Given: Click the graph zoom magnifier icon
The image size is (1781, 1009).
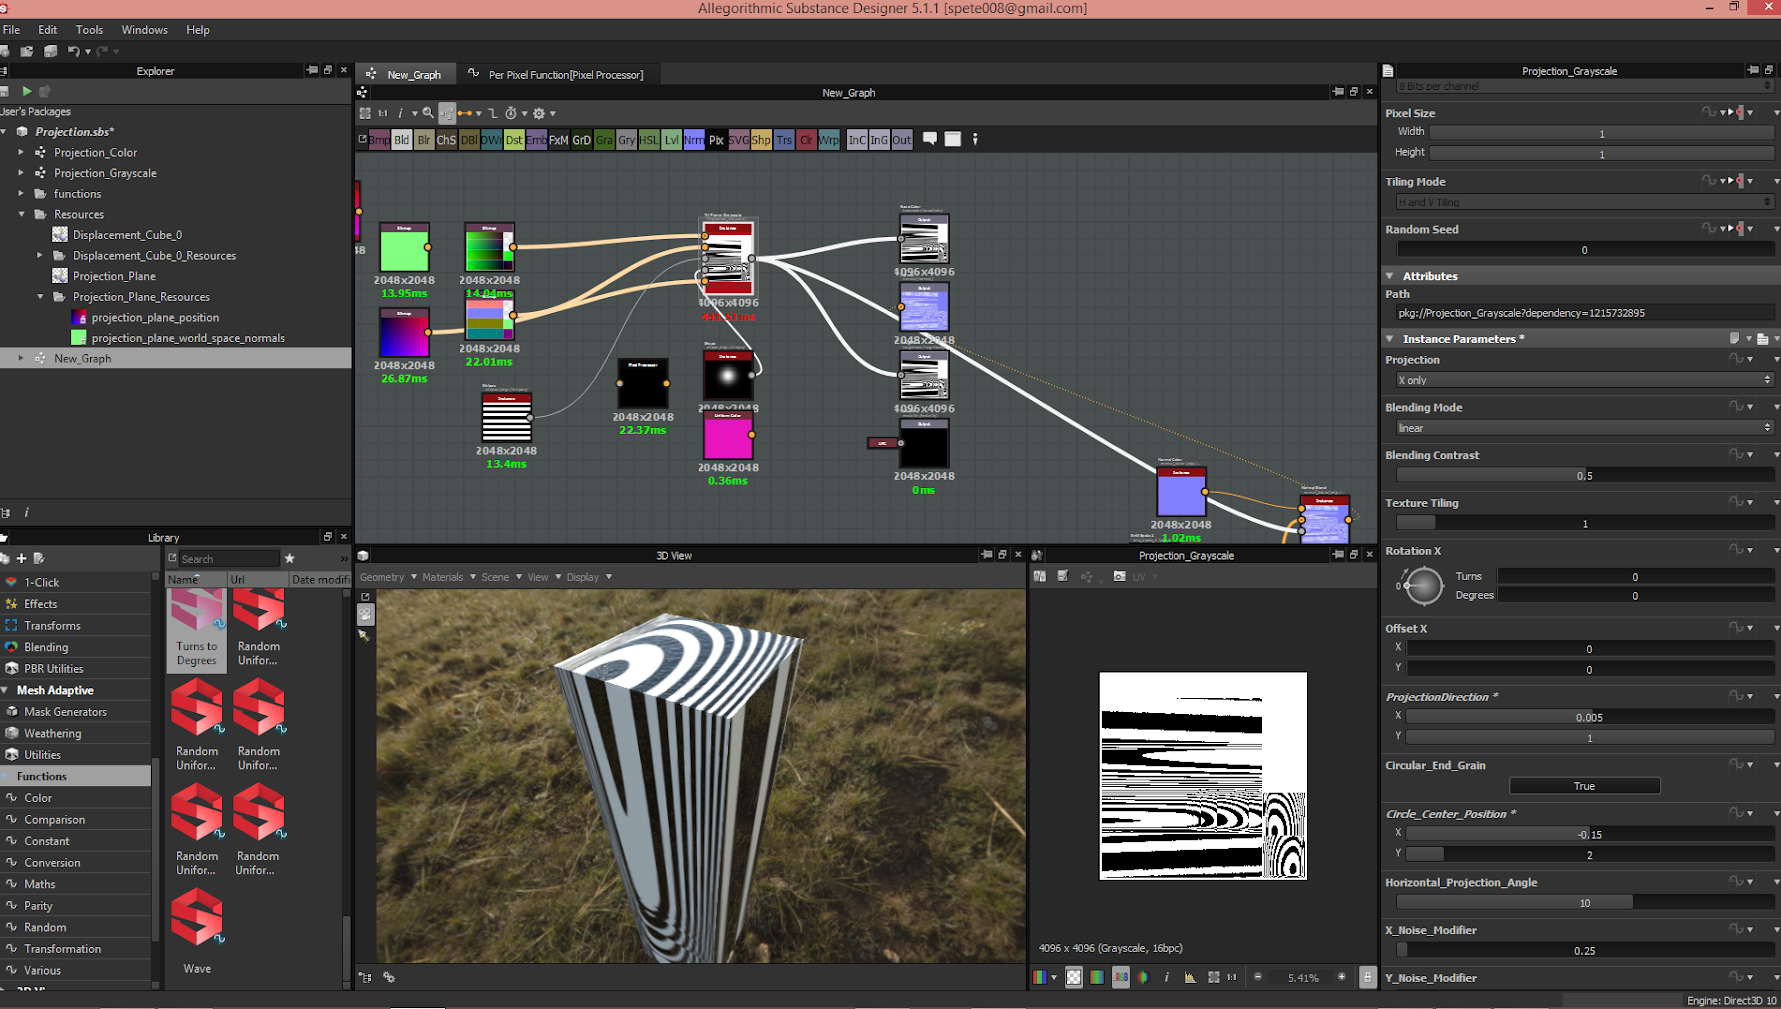Looking at the screenshot, I should [428, 113].
